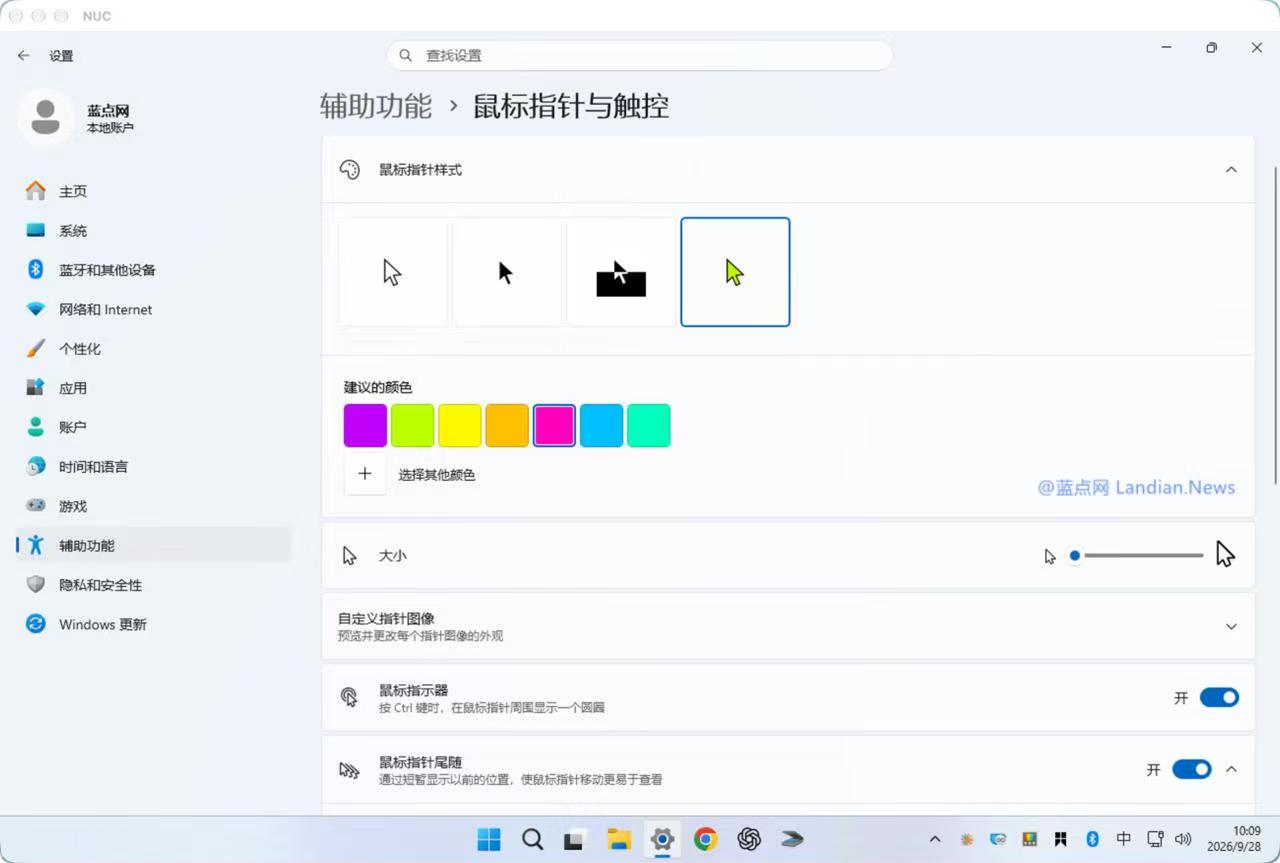This screenshot has height=863, width=1280.
Task: Pick the turquoise suggested color
Action: tap(648, 425)
